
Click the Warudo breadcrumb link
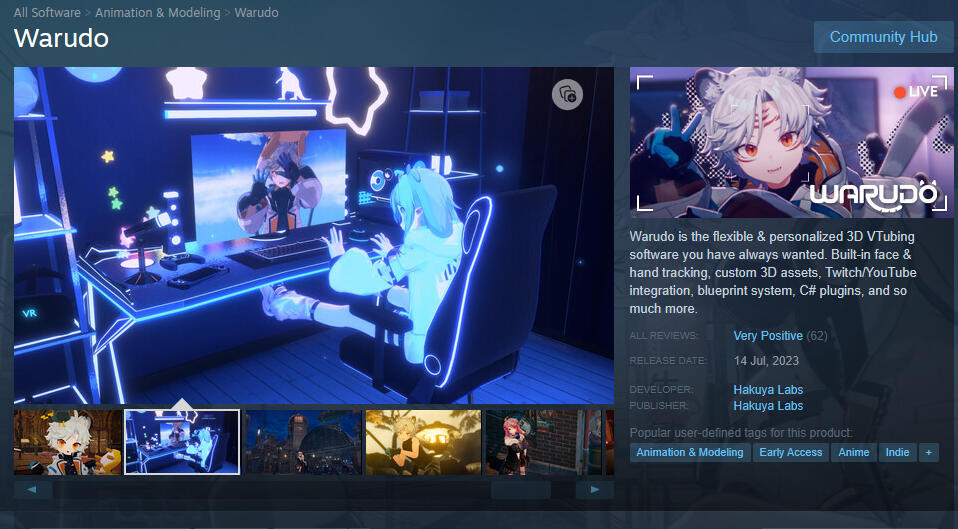[256, 13]
